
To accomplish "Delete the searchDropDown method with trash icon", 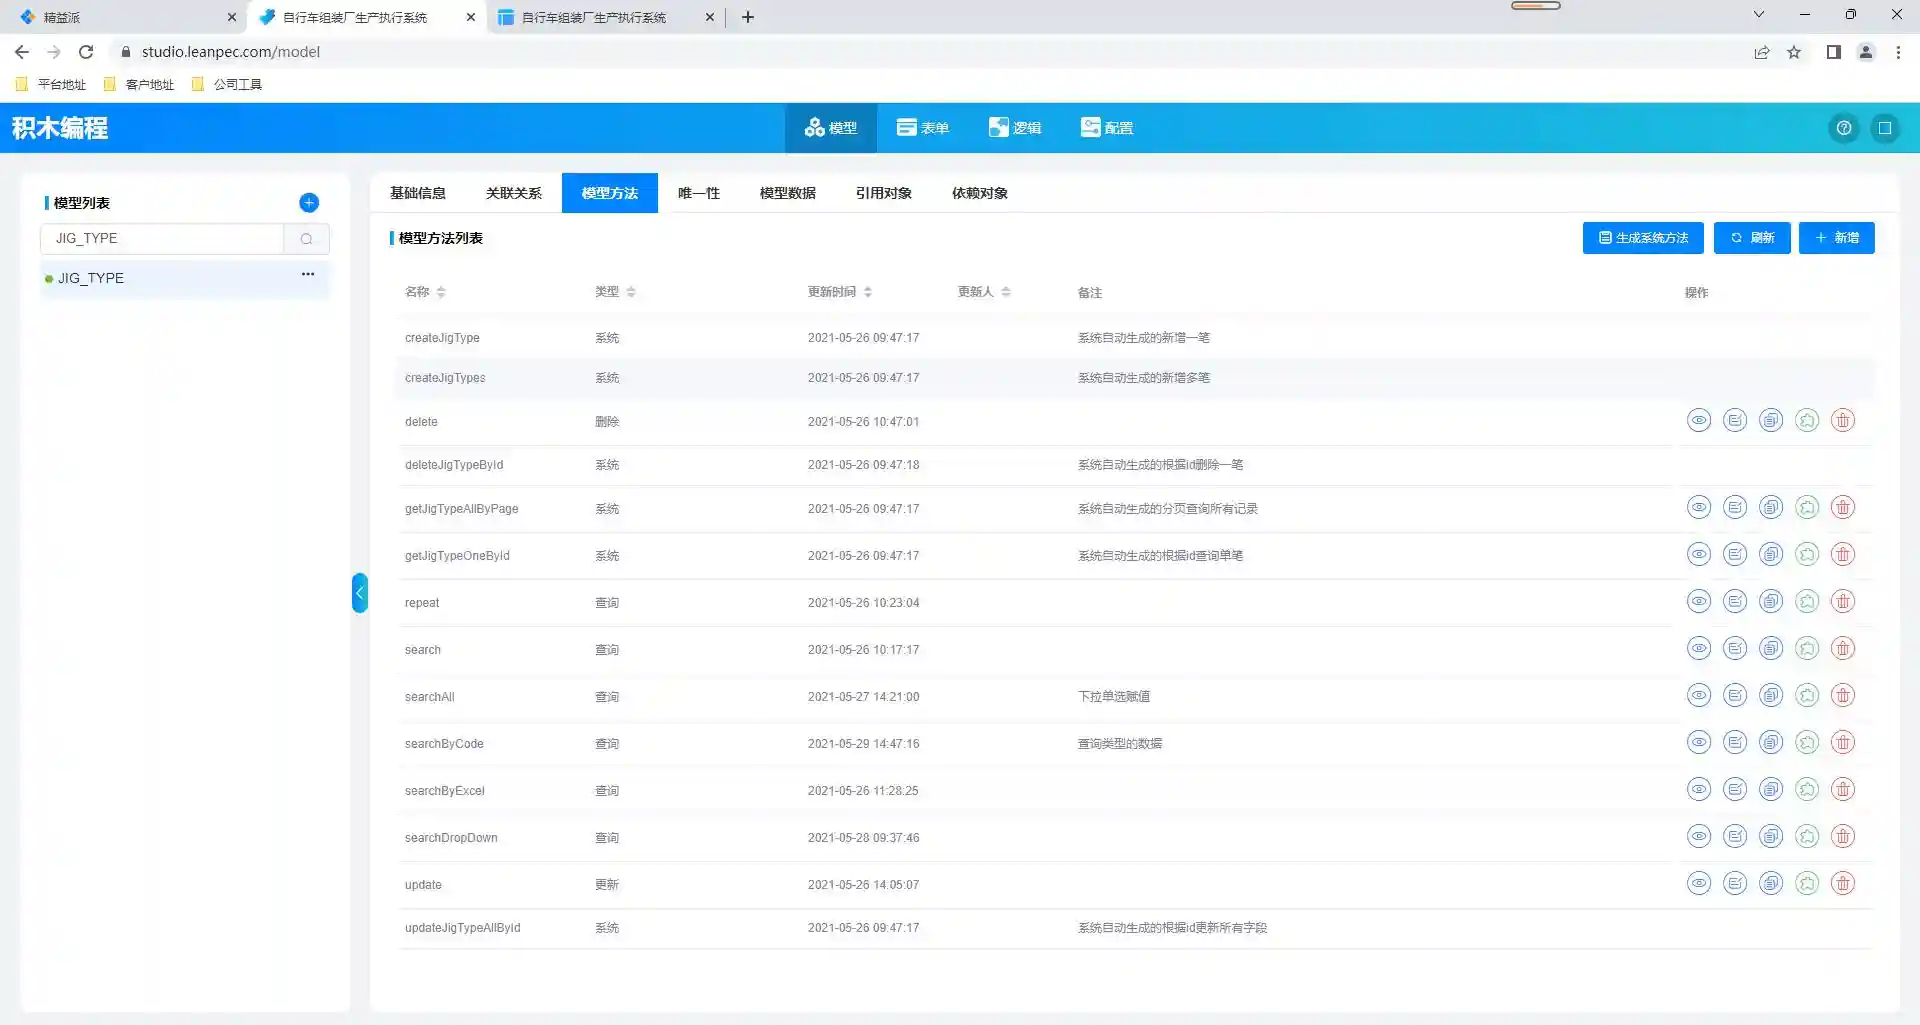I will point(1842,837).
